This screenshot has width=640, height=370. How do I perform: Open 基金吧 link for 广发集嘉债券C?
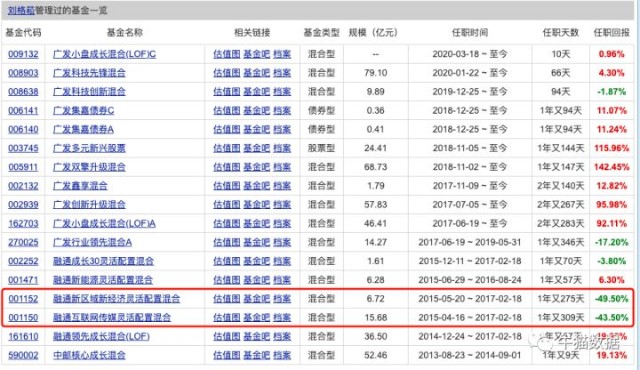(x=257, y=111)
